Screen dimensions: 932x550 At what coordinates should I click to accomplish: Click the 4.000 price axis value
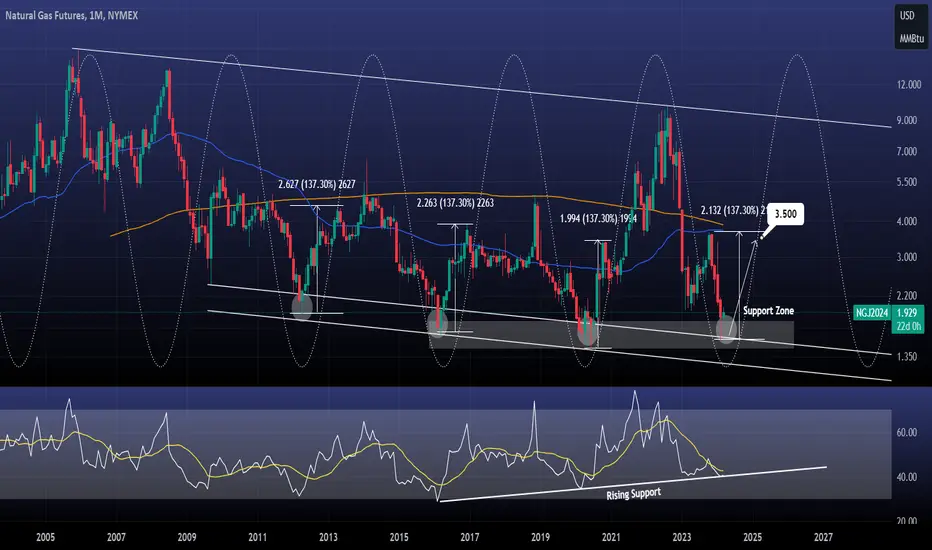click(x=907, y=221)
